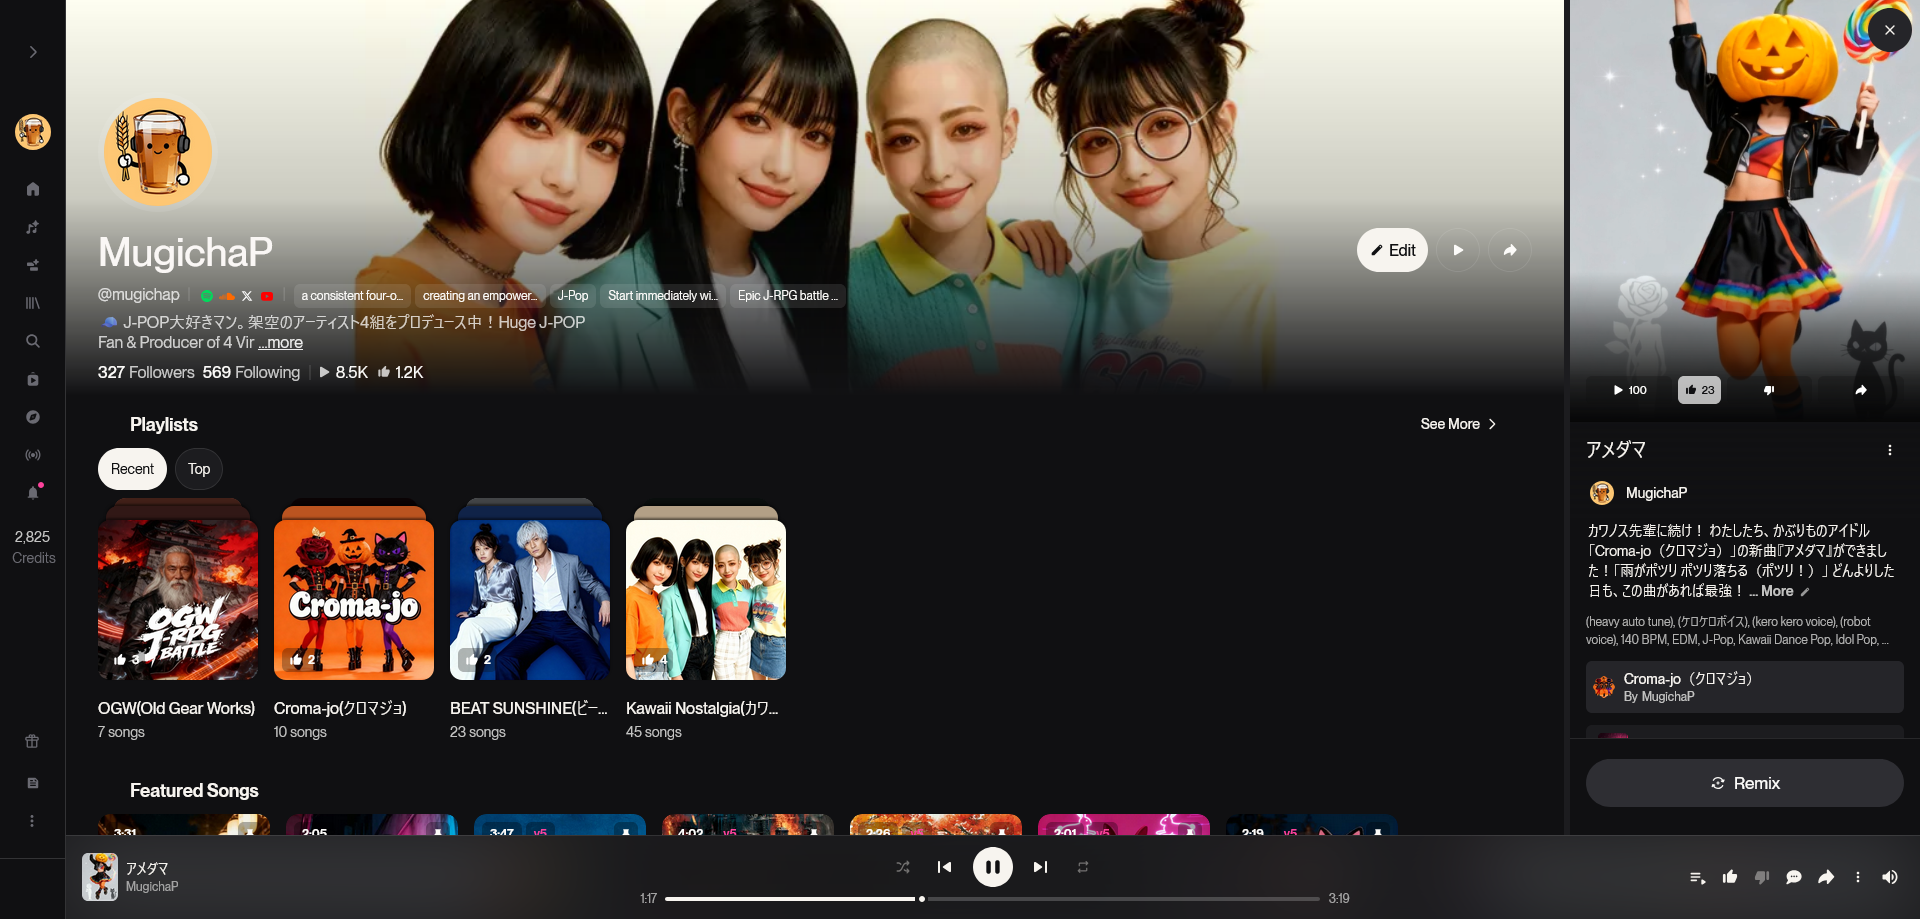Open the Search icon in sidebar
Image resolution: width=1920 pixels, height=919 pixels.
coord(33,341)
